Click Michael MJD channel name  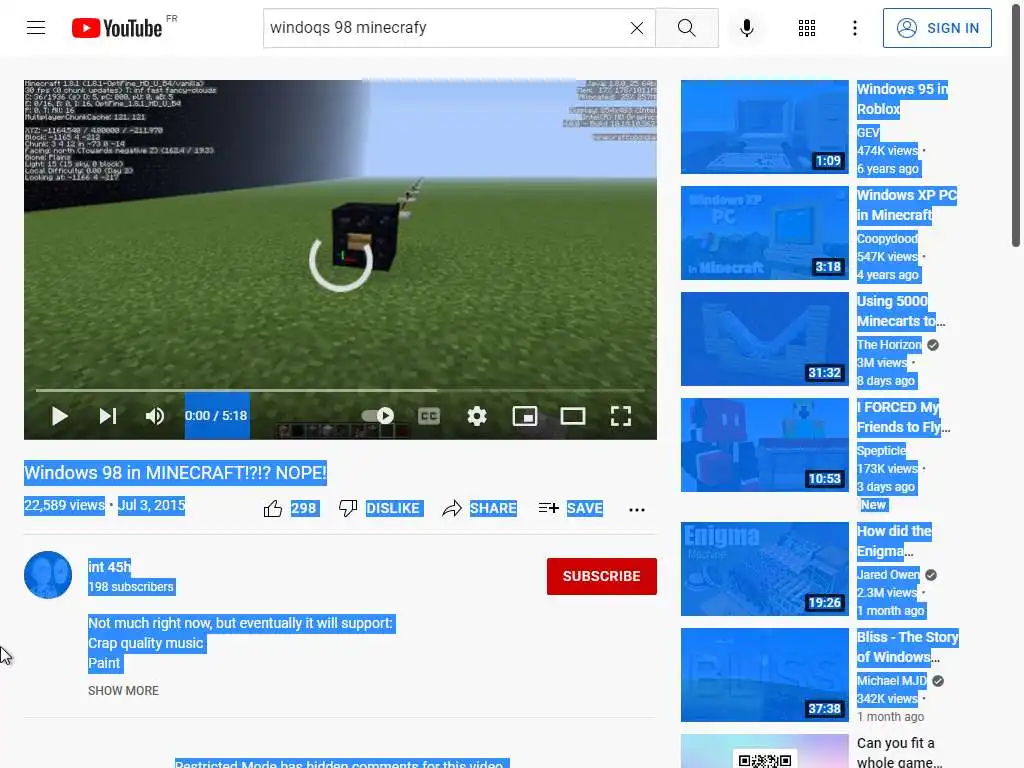point(891,680)
